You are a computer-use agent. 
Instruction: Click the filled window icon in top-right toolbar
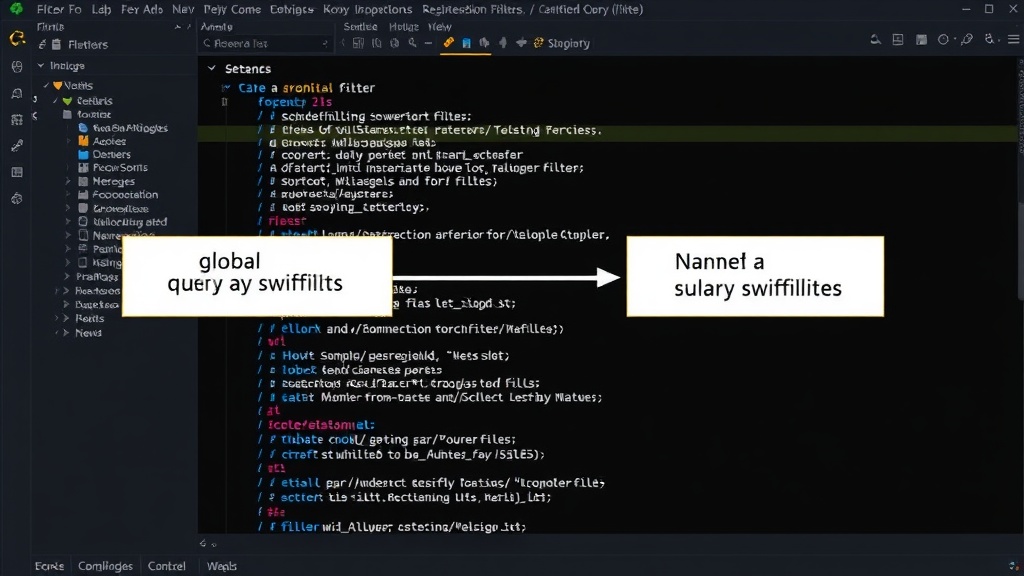pos(921,40)
